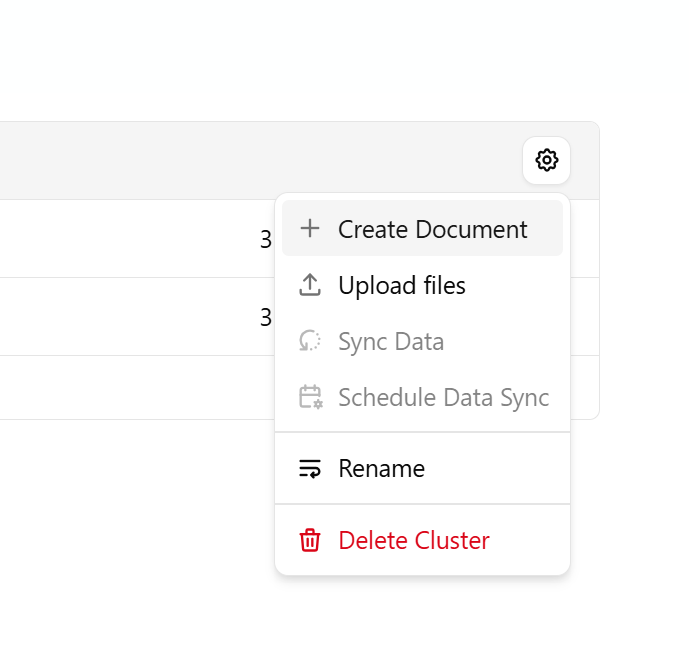Click the gray table header bar

click(x=250, y=160)
